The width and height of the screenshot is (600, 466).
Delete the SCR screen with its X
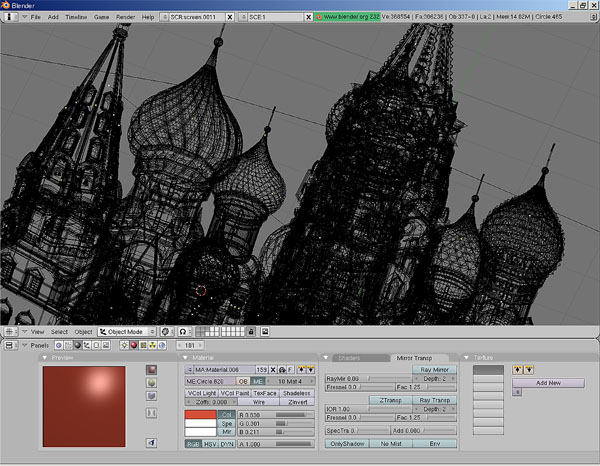(x=230, y=17)
